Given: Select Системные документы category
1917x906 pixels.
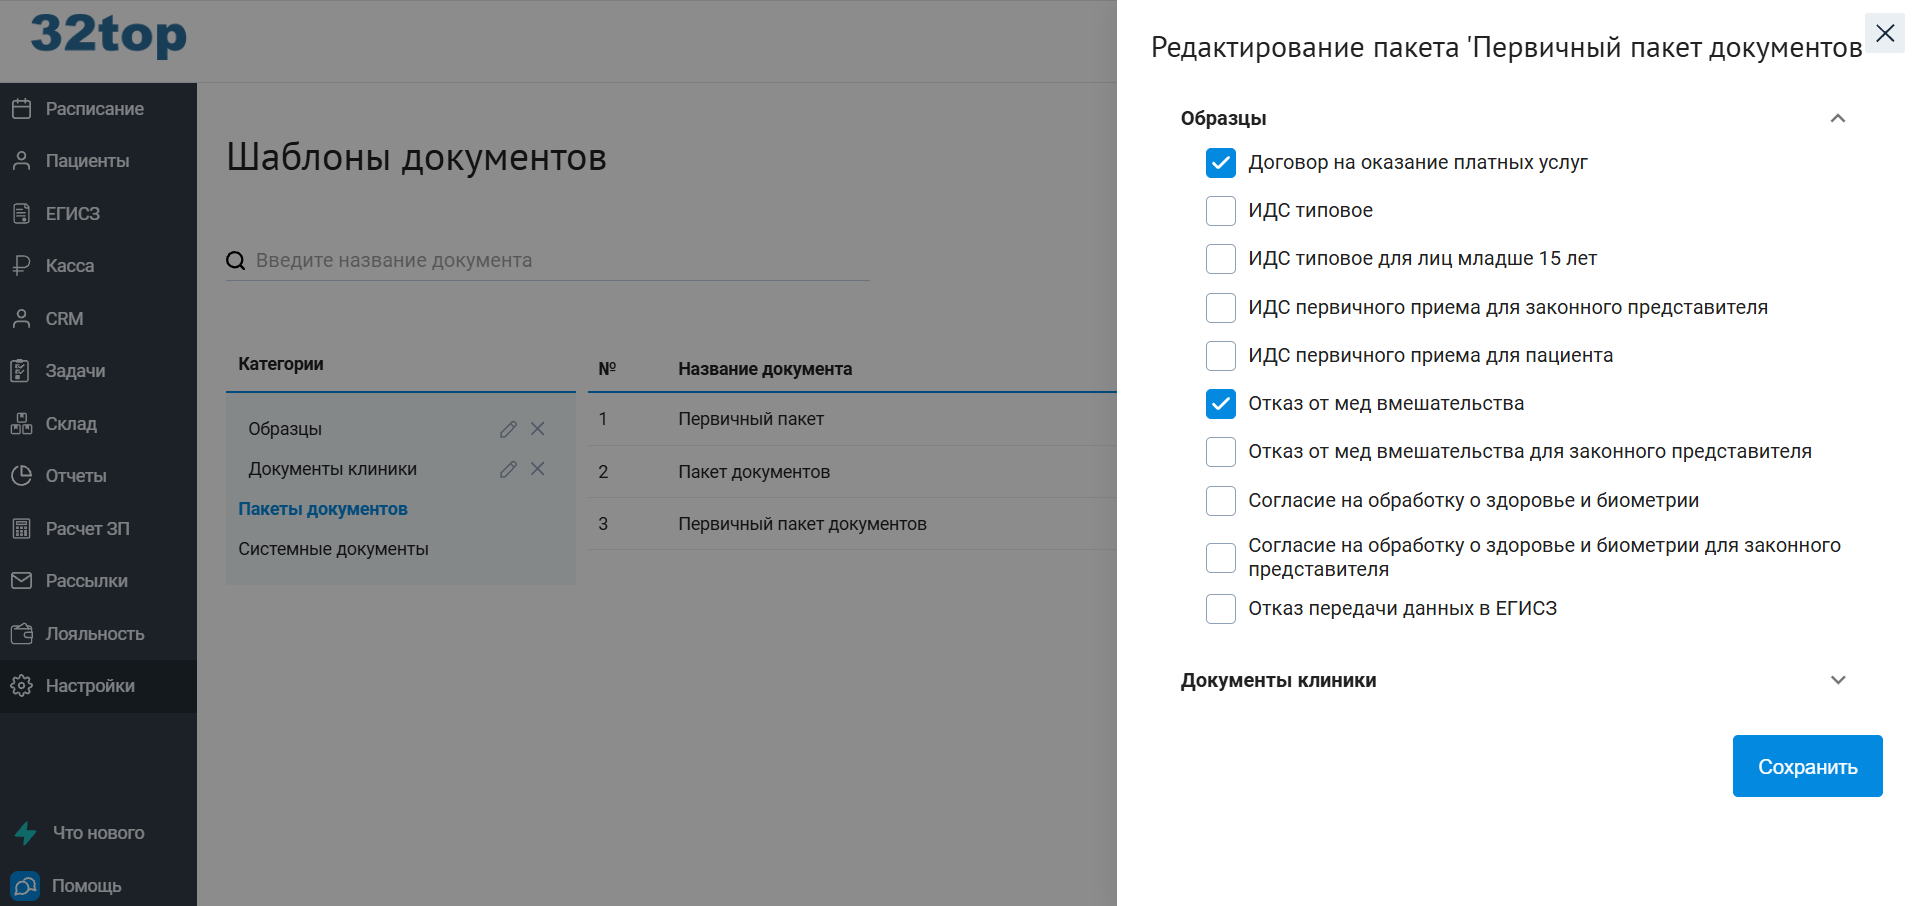Looking at the screenshot, I should pyautogui.click(x=333, y=549).
